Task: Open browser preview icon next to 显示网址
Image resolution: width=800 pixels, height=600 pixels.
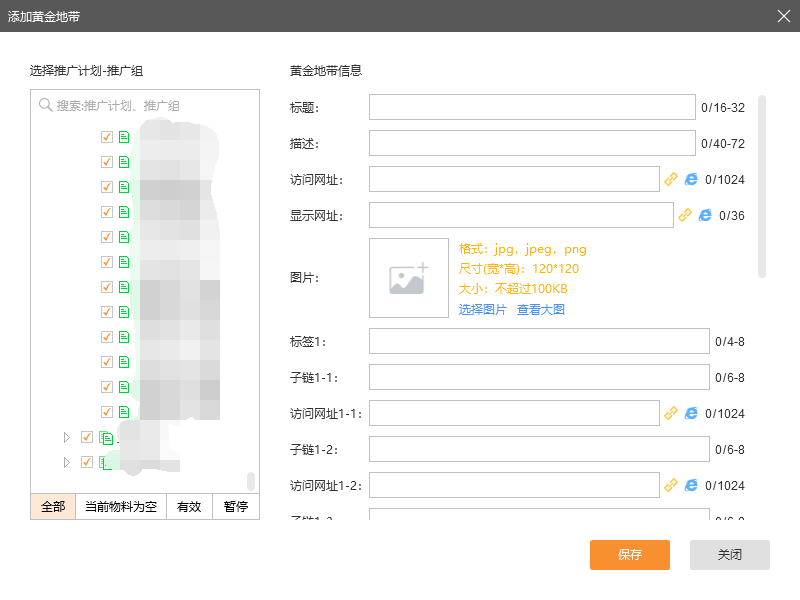Action: [x=705, y=215]
